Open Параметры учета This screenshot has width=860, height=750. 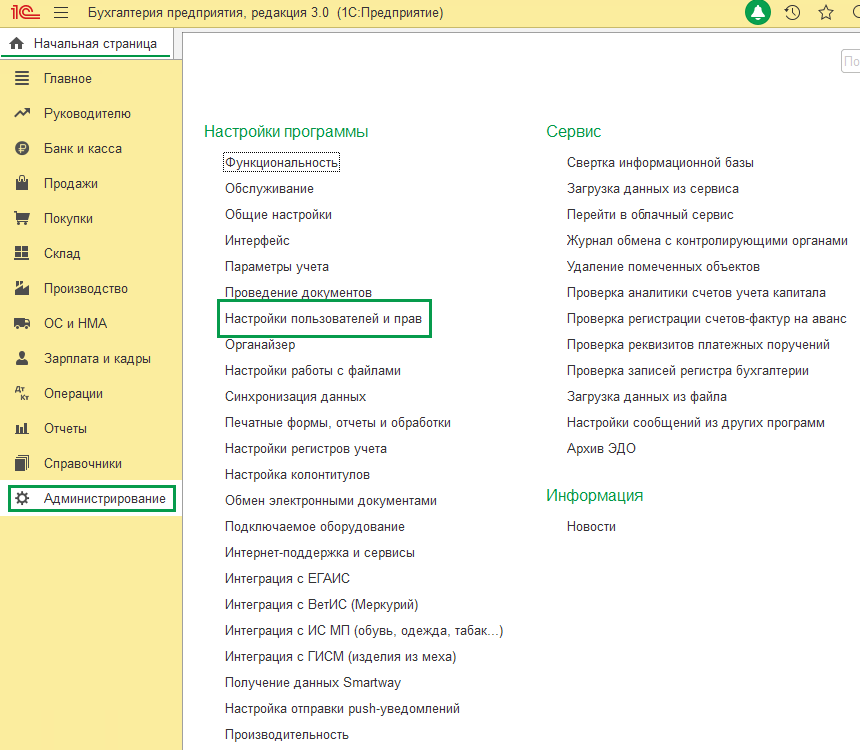tap(277, 267)
